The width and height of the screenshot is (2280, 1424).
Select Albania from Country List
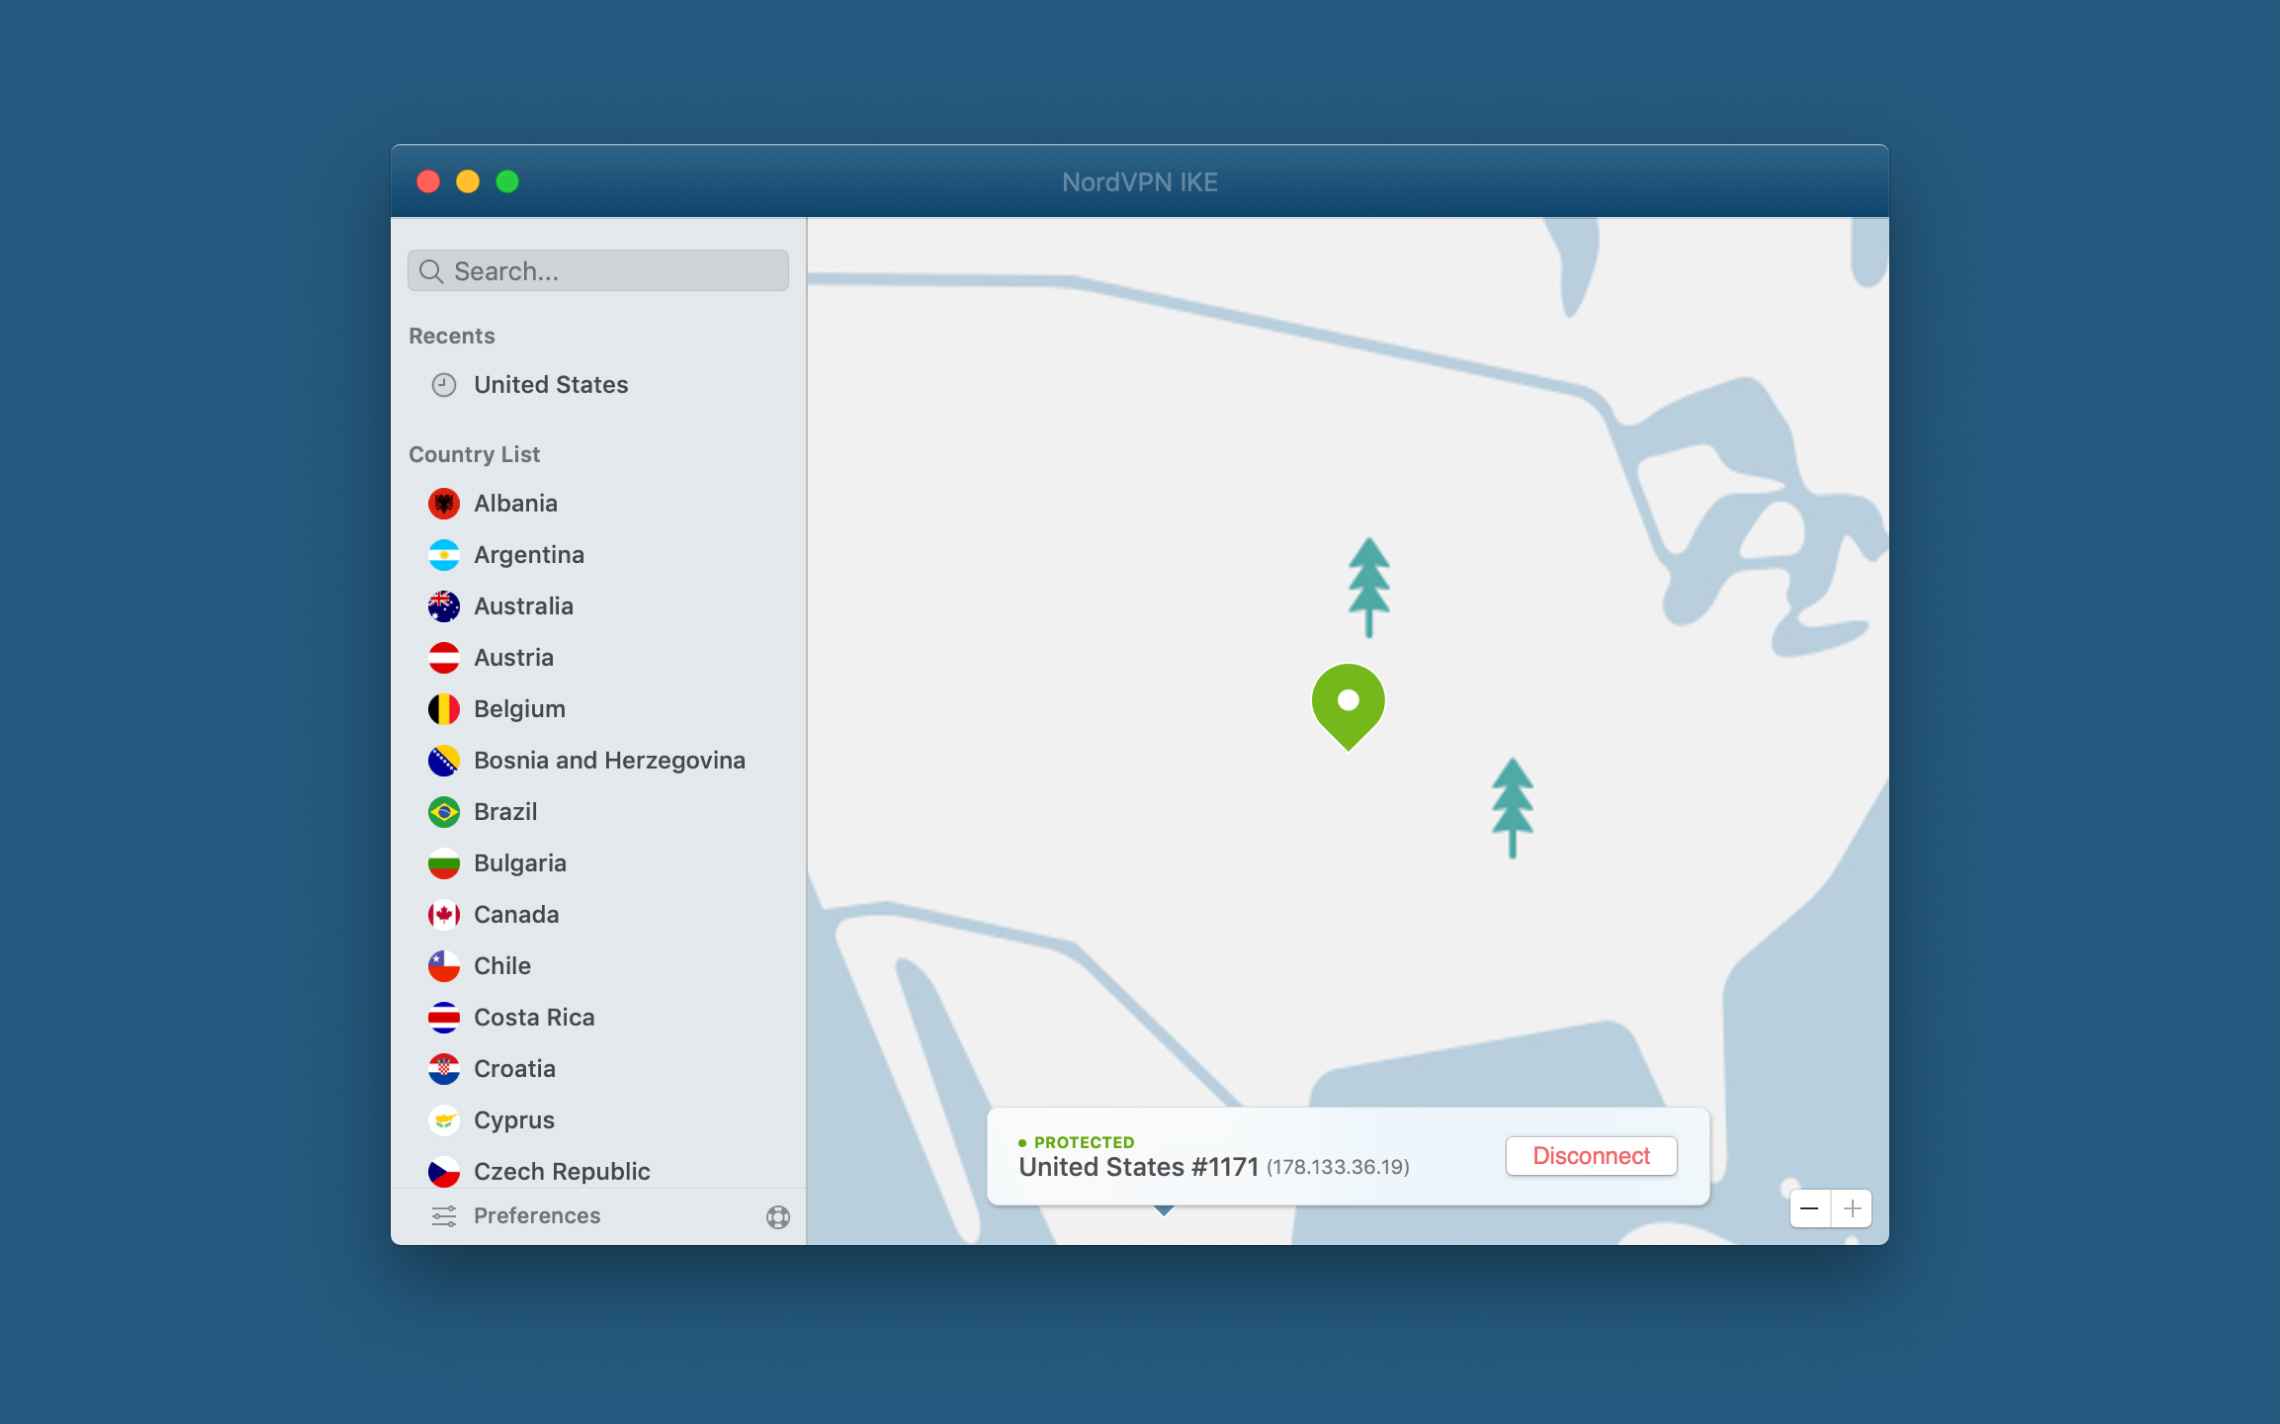(515, 502)
